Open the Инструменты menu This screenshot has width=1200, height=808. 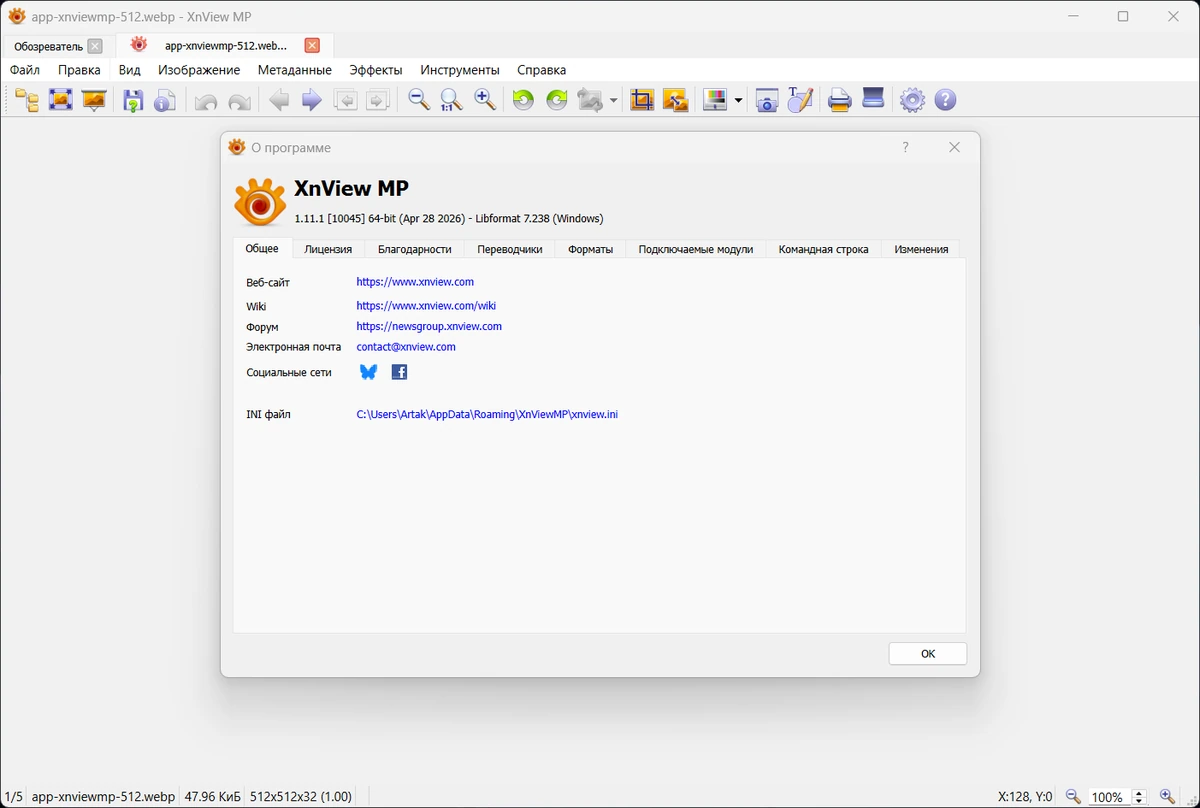click(460, 70)
